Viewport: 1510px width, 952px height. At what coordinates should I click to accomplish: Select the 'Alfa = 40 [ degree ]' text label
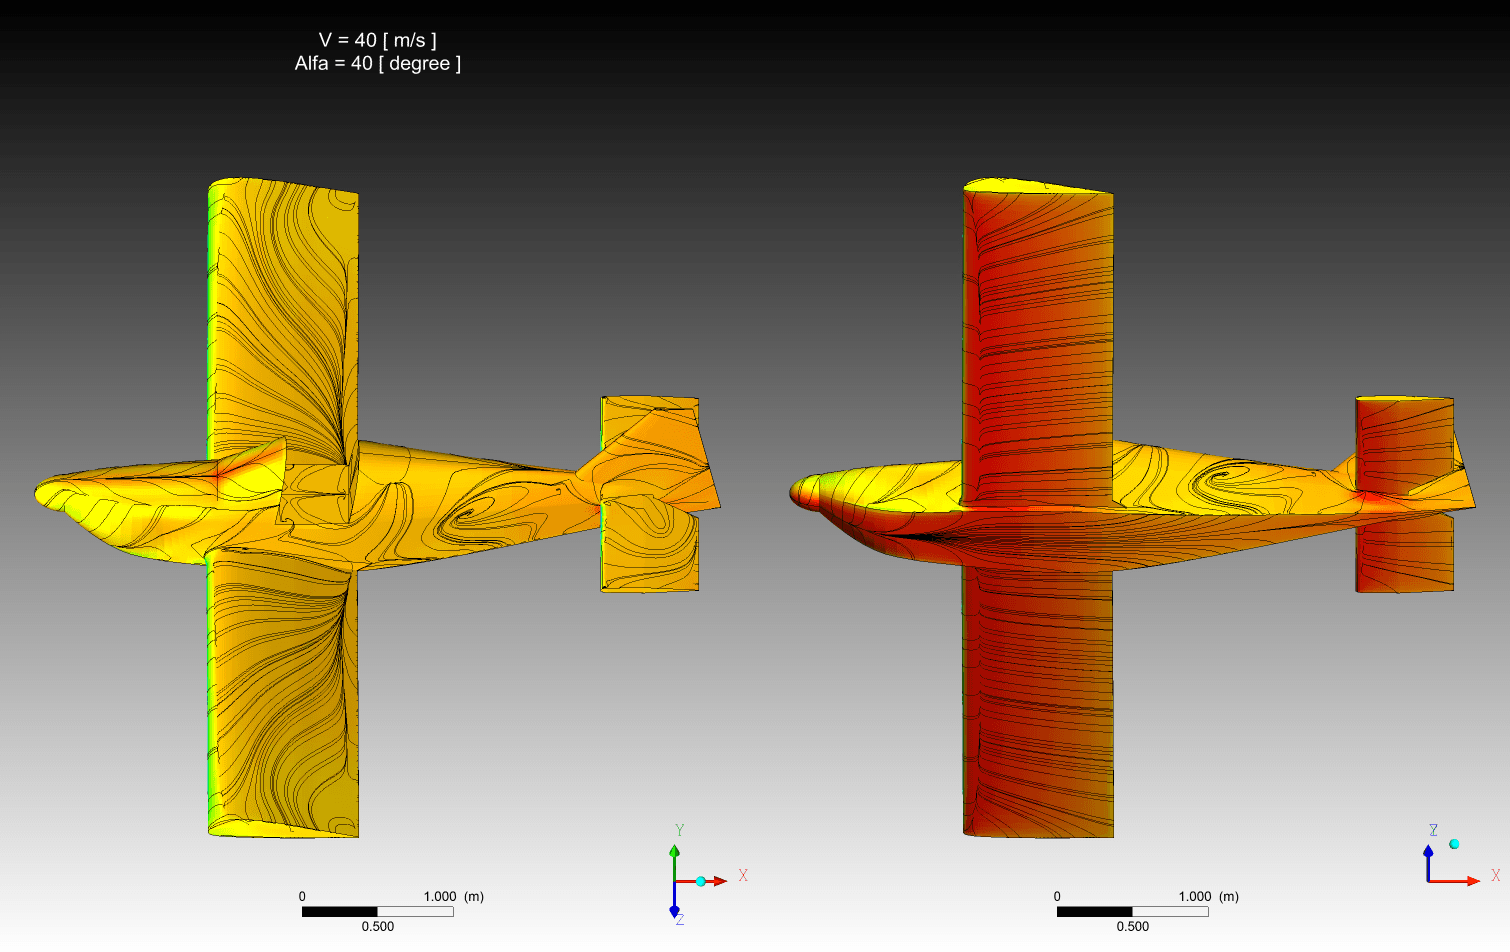click(377, 64)
